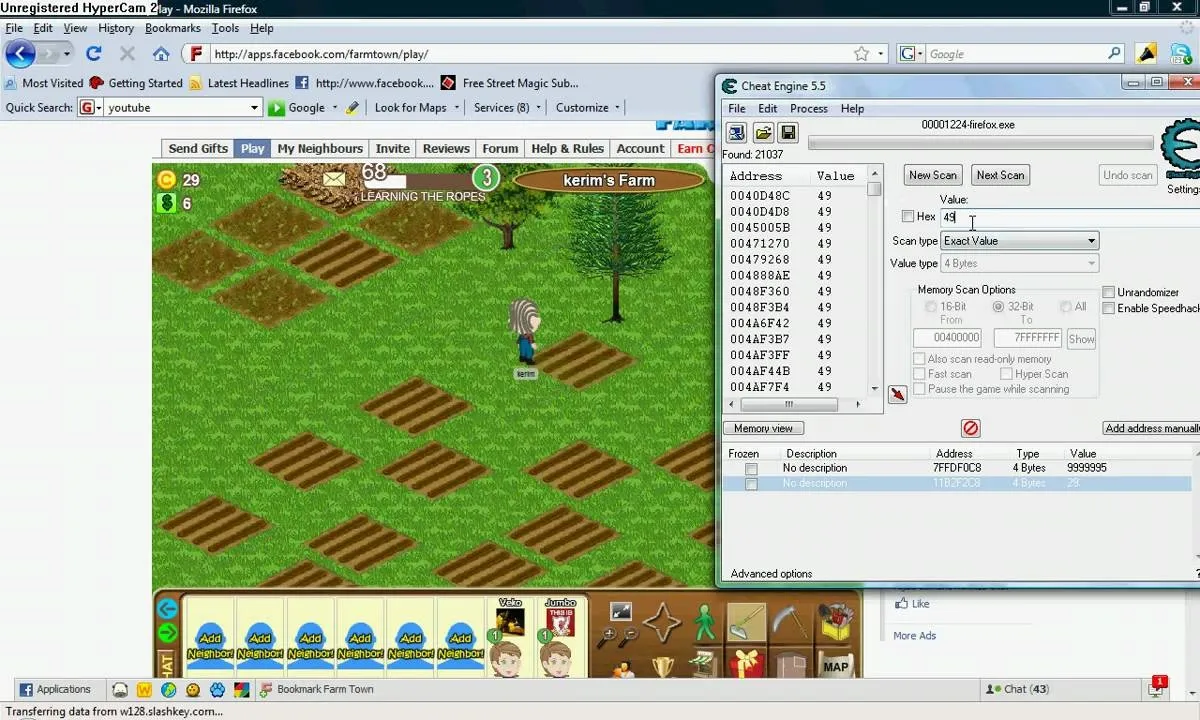Open the Firefox Tools menu
This screenshot has height=720, width=1200.
[225, 28]
